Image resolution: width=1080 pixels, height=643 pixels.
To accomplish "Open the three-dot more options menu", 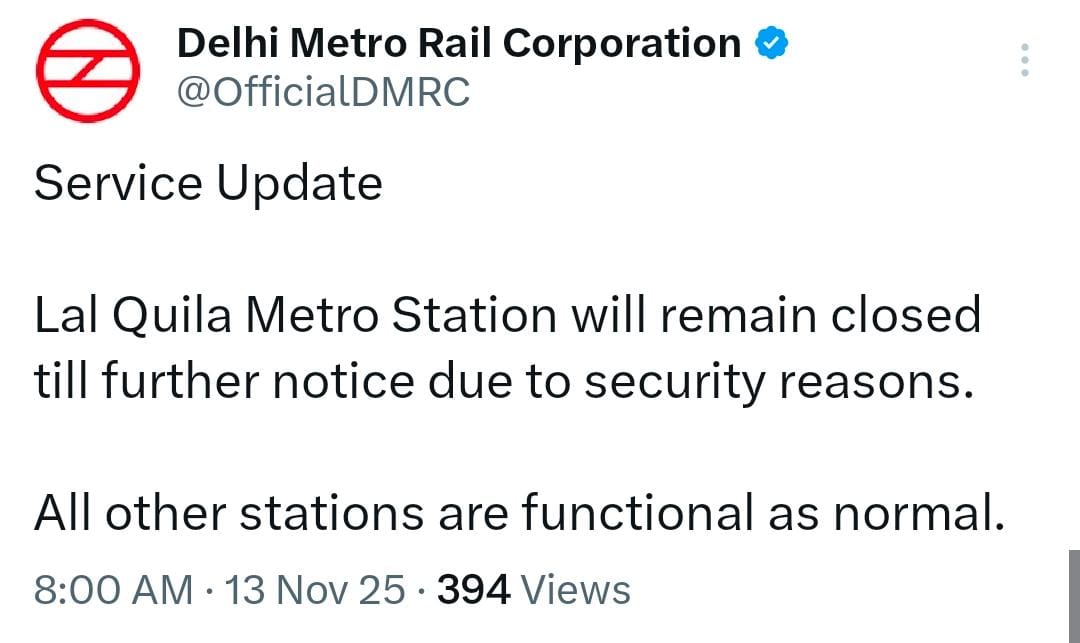I will click(1023, 61).
